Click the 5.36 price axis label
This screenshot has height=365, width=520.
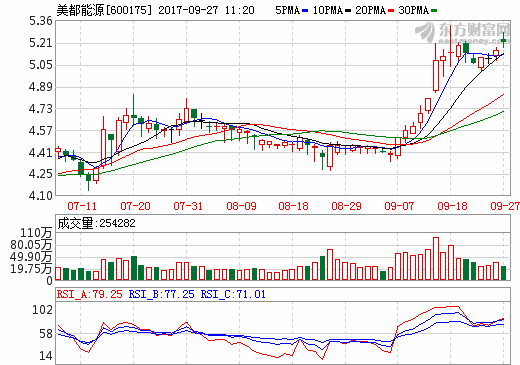pyautogui.click(x=41, y=21)
